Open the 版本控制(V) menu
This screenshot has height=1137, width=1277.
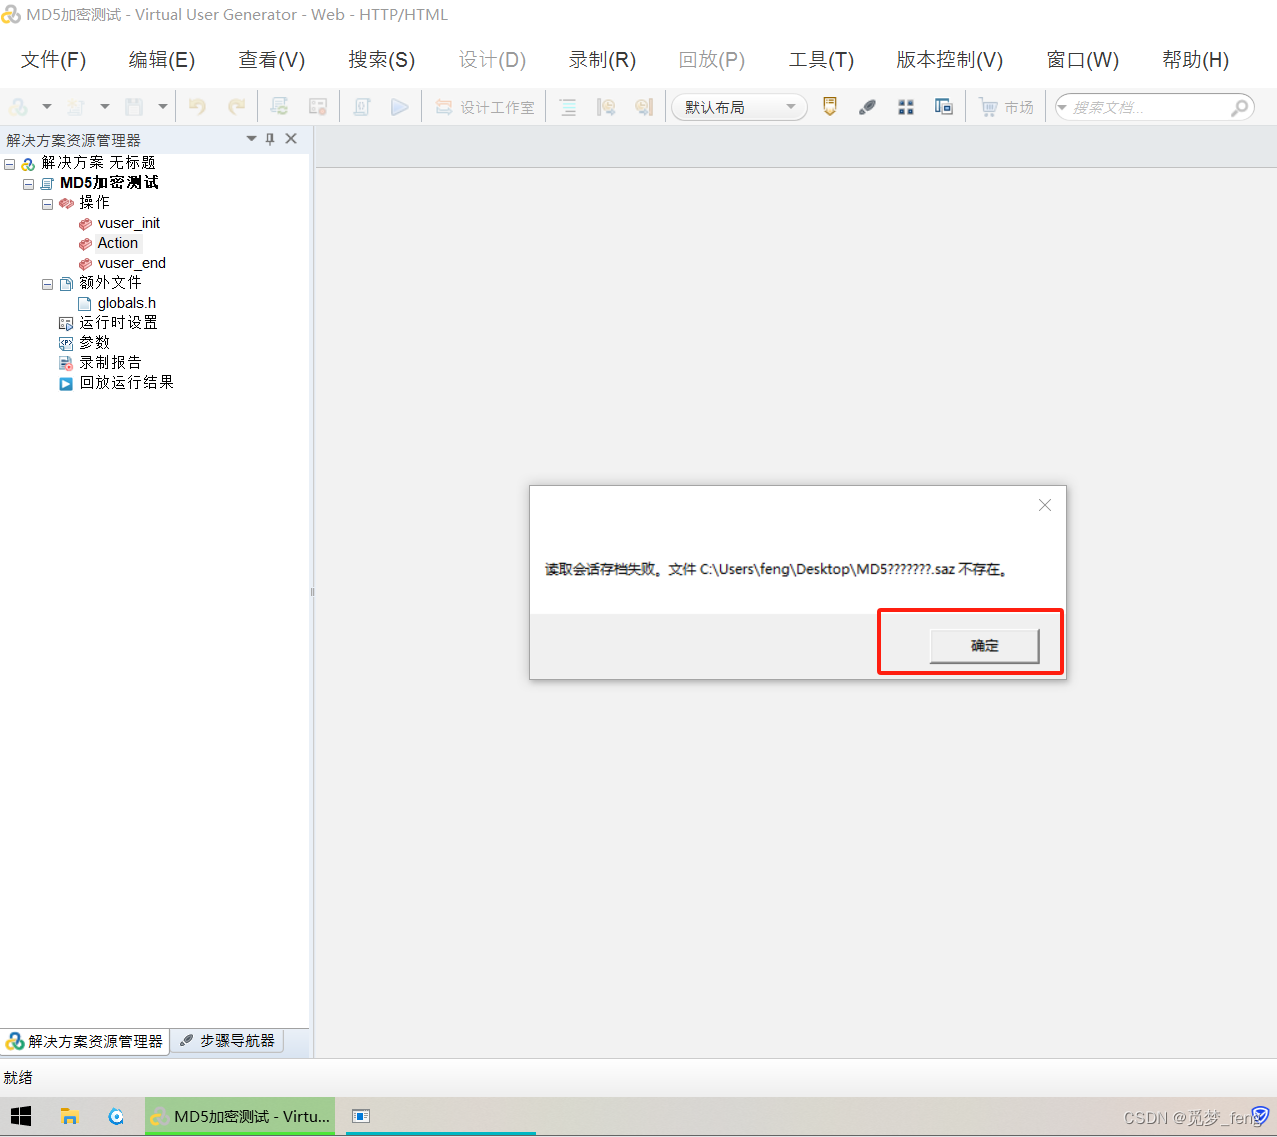[x=950, y=60]
